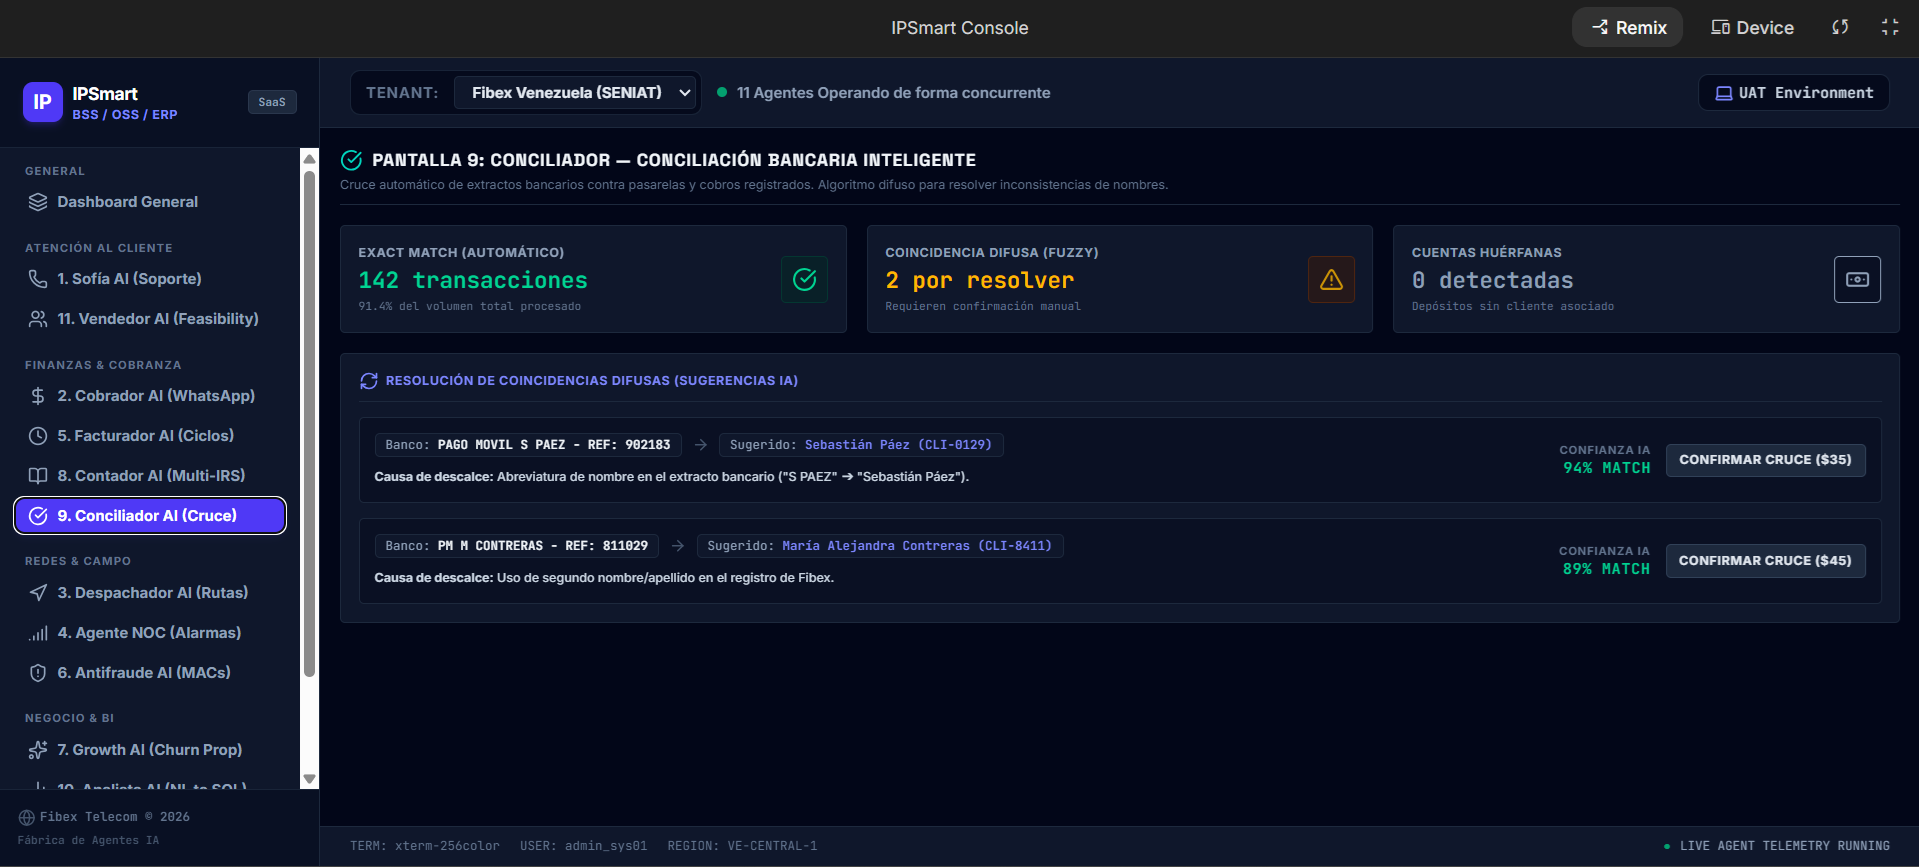Click the check-circle icon beside Pantalla 9 title
The image size is (1919, 867).
click(351, 160)
